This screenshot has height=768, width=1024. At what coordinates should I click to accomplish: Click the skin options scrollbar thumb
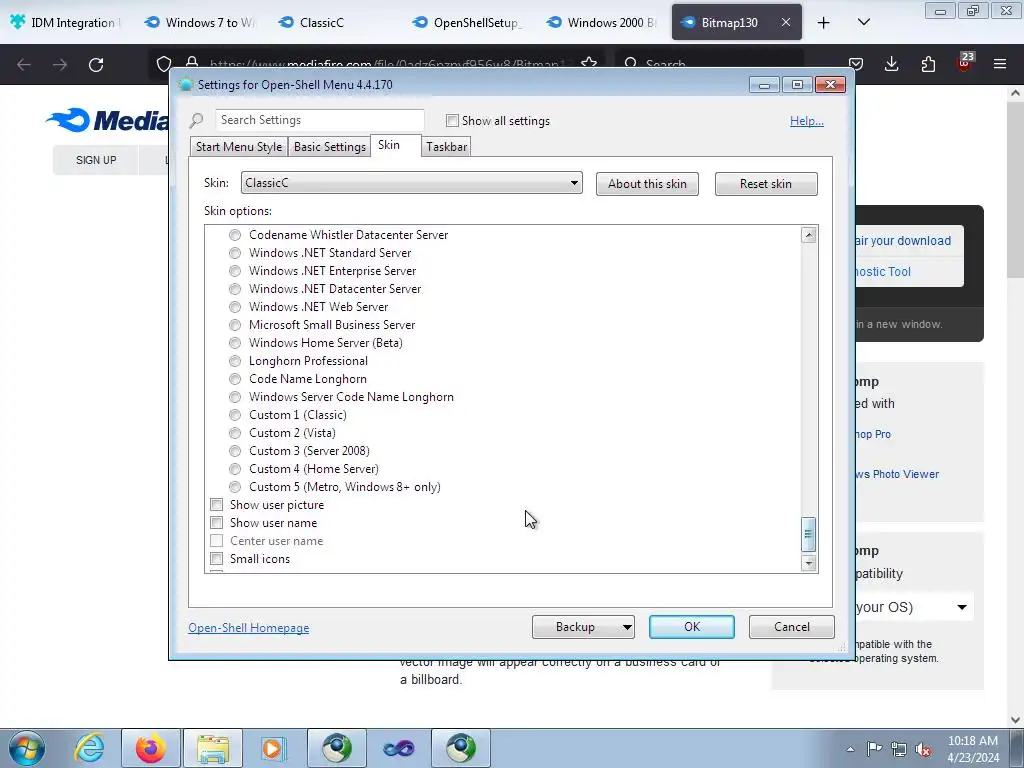coord(808,534)
